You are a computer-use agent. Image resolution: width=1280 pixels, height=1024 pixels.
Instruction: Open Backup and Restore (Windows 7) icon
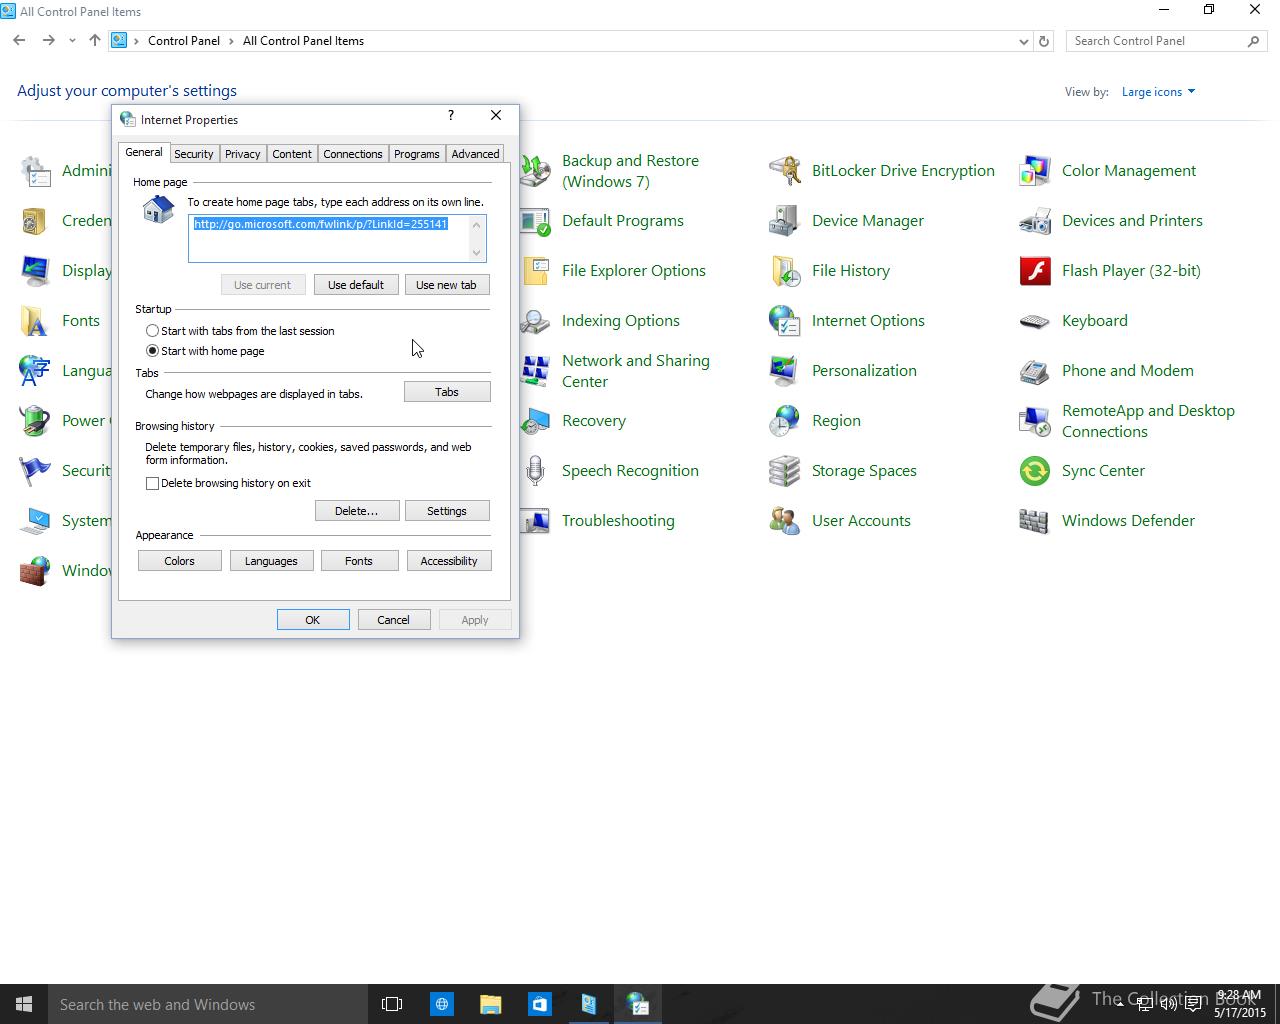click(x=535, y=171)
